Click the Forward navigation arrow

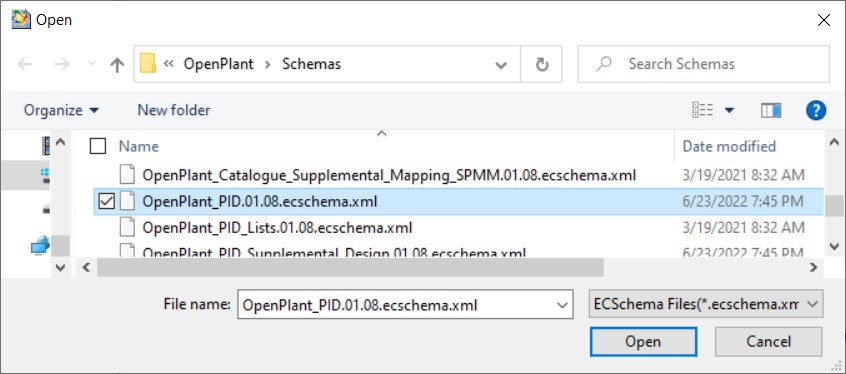[x=62, y=64]
